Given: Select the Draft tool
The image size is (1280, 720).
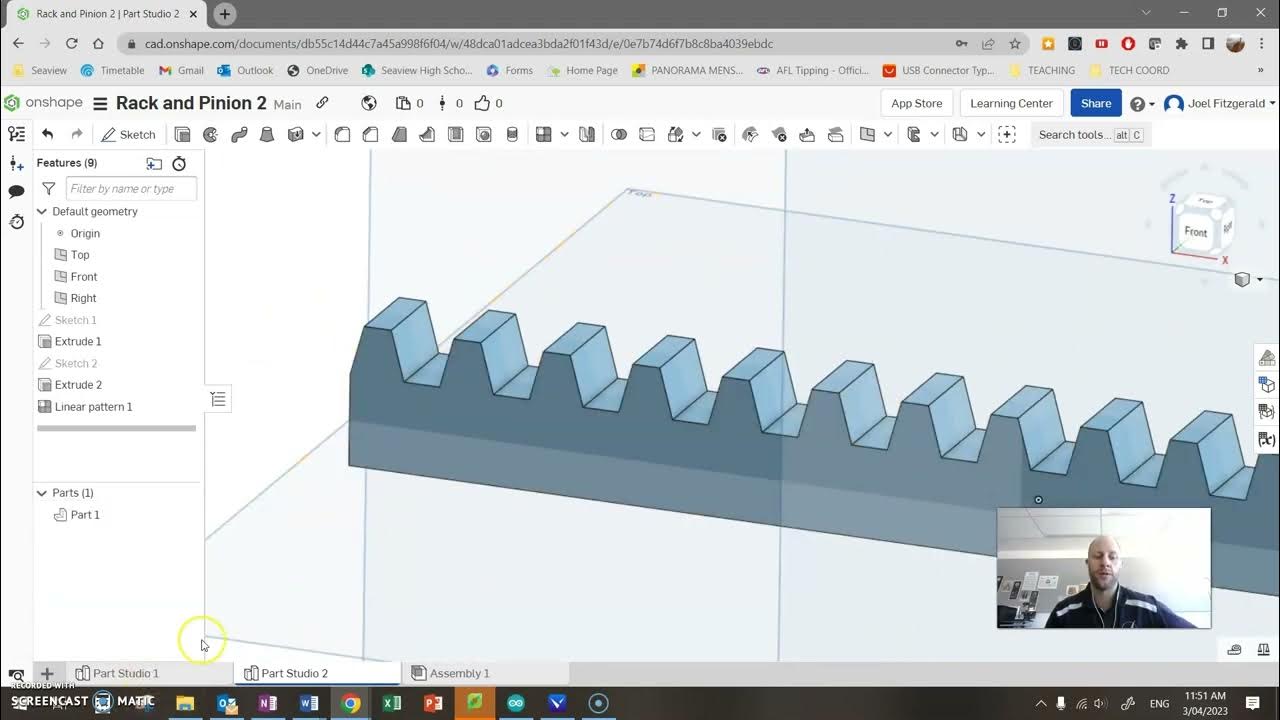Looking at the screenshot, I should coord(399,134).
